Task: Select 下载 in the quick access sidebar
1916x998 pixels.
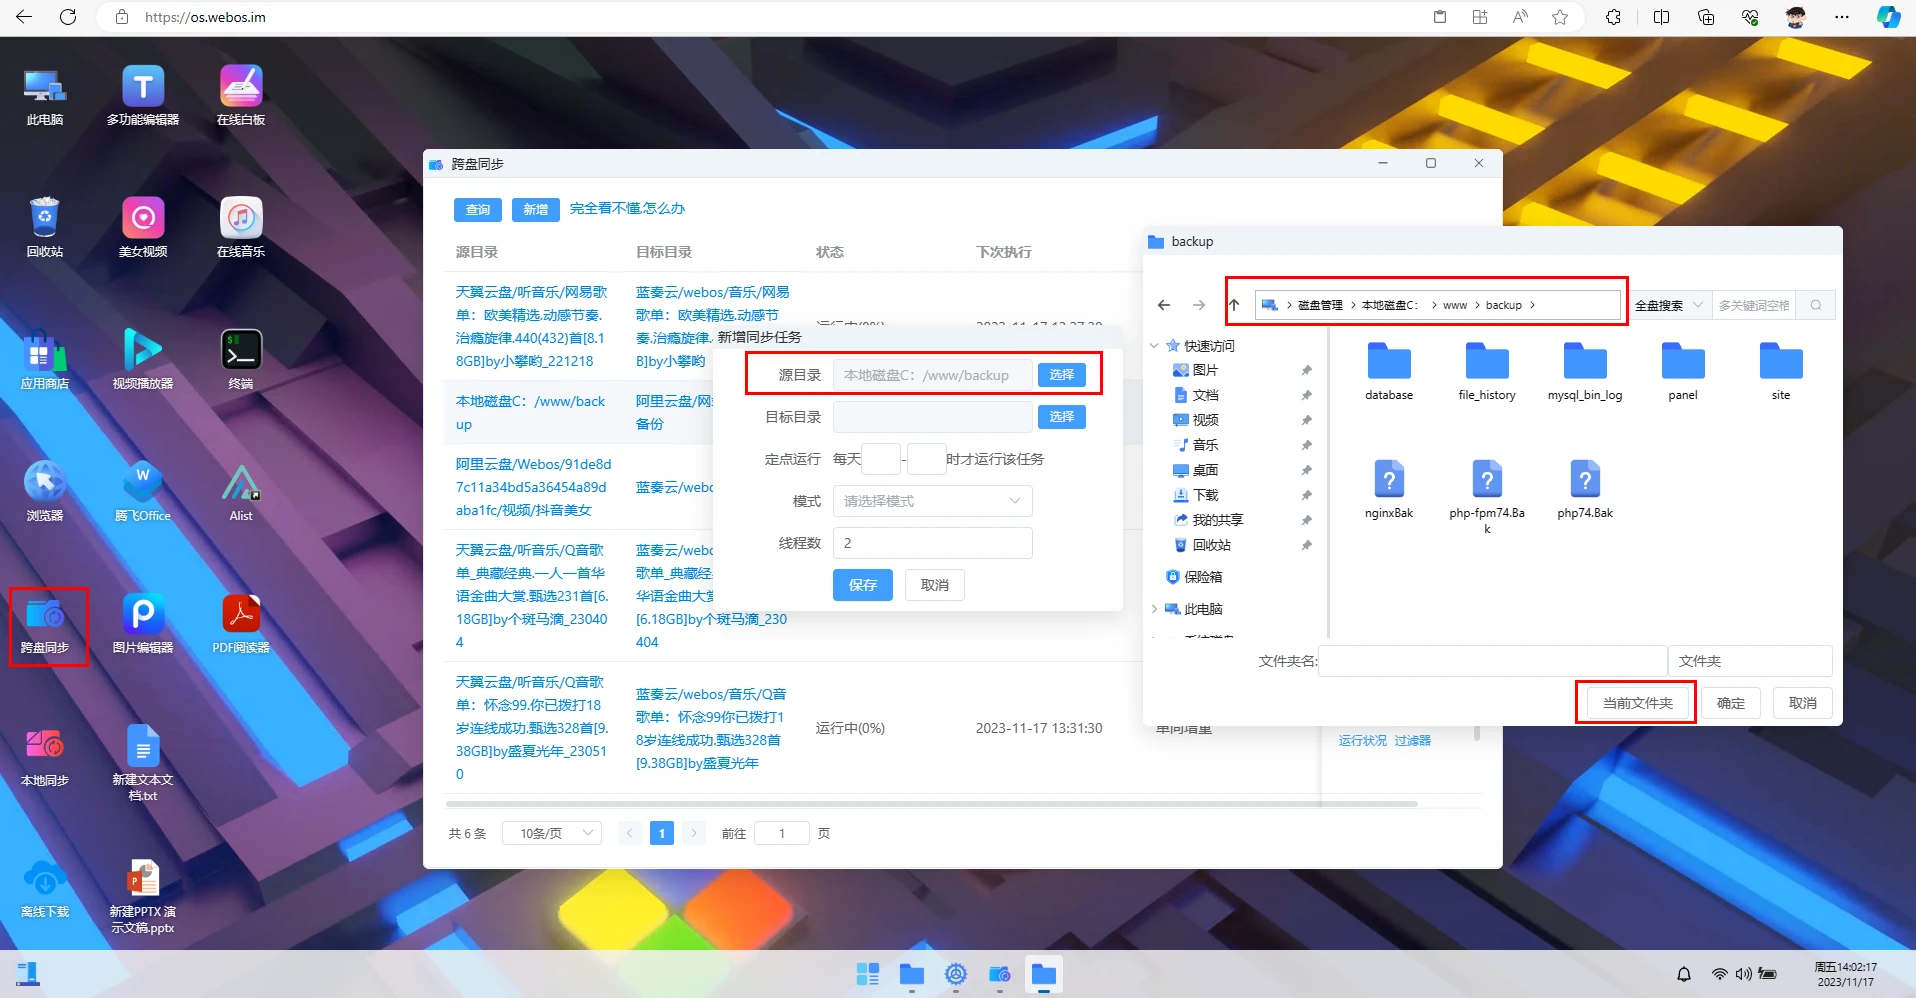Action: pyautogui.click(x=1205, y=495)
